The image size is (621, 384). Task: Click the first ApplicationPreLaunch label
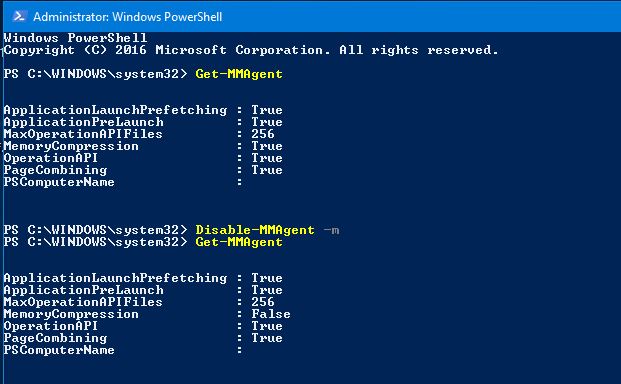(84, 122)
